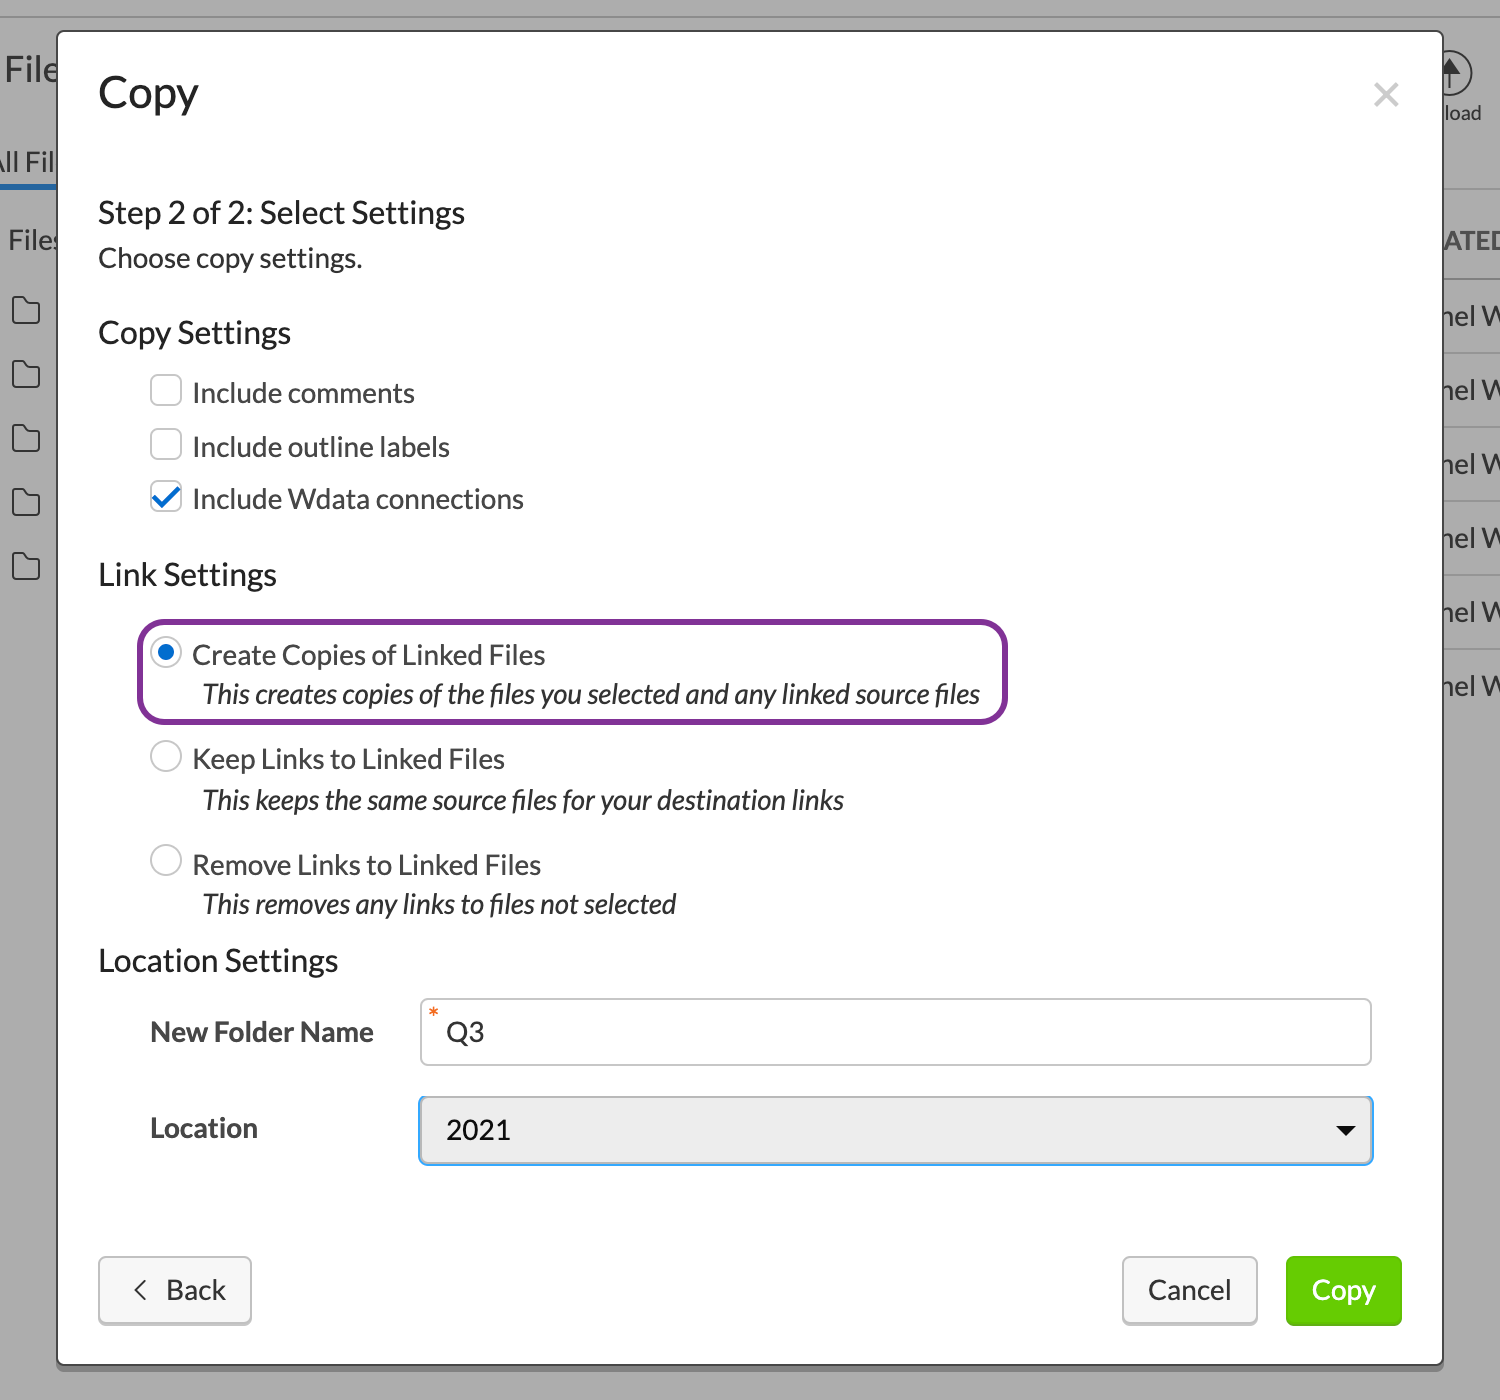Select Keep Links to Linked Files

(x=165, y=757)
